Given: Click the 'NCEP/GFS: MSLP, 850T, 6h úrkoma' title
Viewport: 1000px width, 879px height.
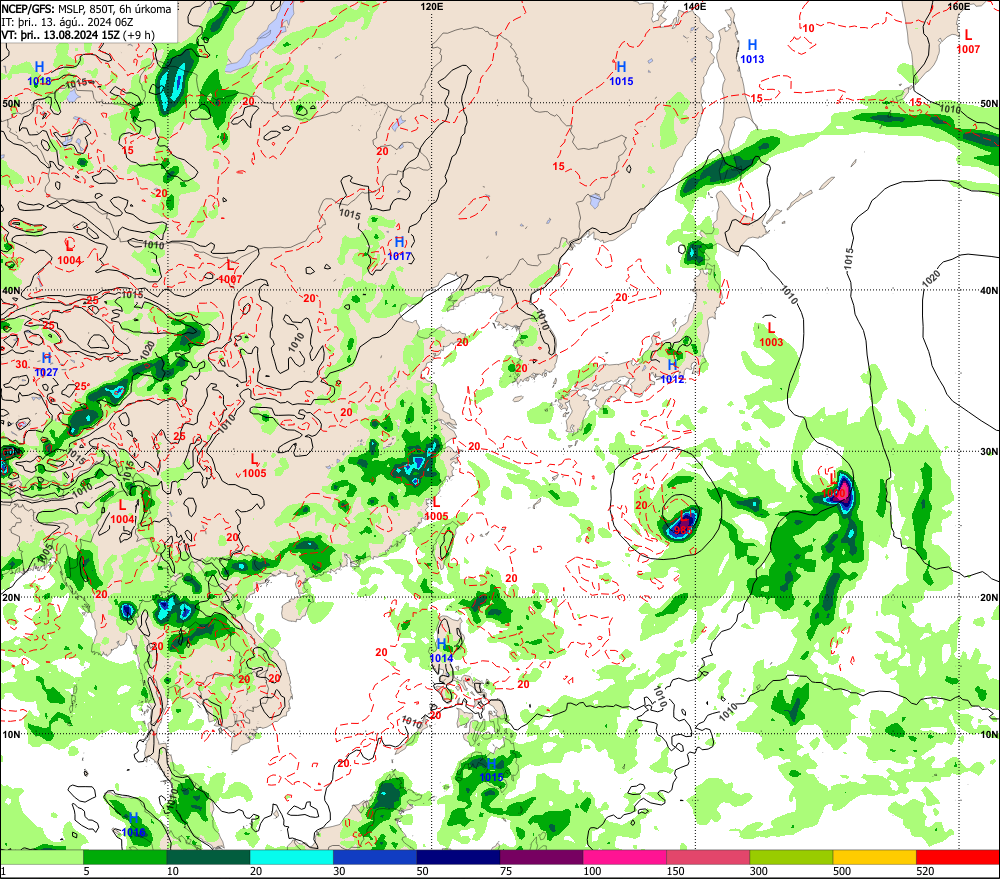Looking at the screenshot, I should 86,9.
